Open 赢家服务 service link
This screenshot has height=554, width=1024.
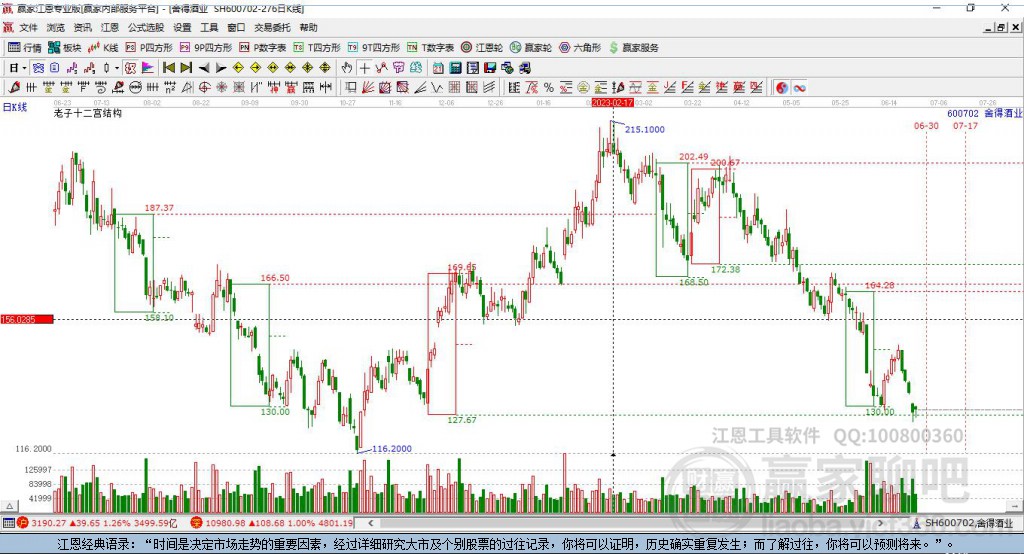pos(633,48)
